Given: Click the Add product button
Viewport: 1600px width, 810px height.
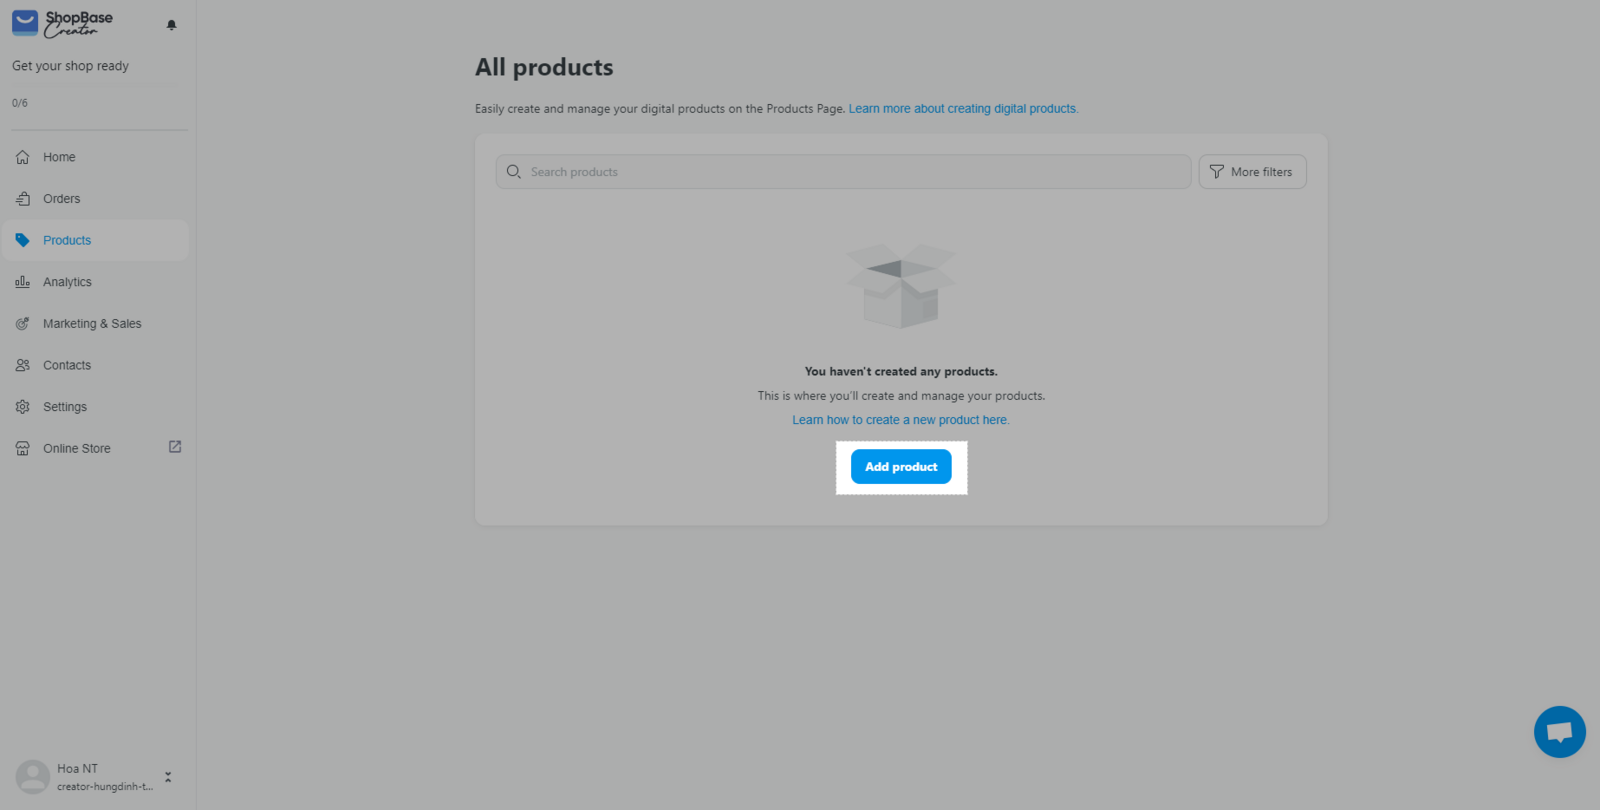Looking at the screenshot, I should (x=901, y=467).
